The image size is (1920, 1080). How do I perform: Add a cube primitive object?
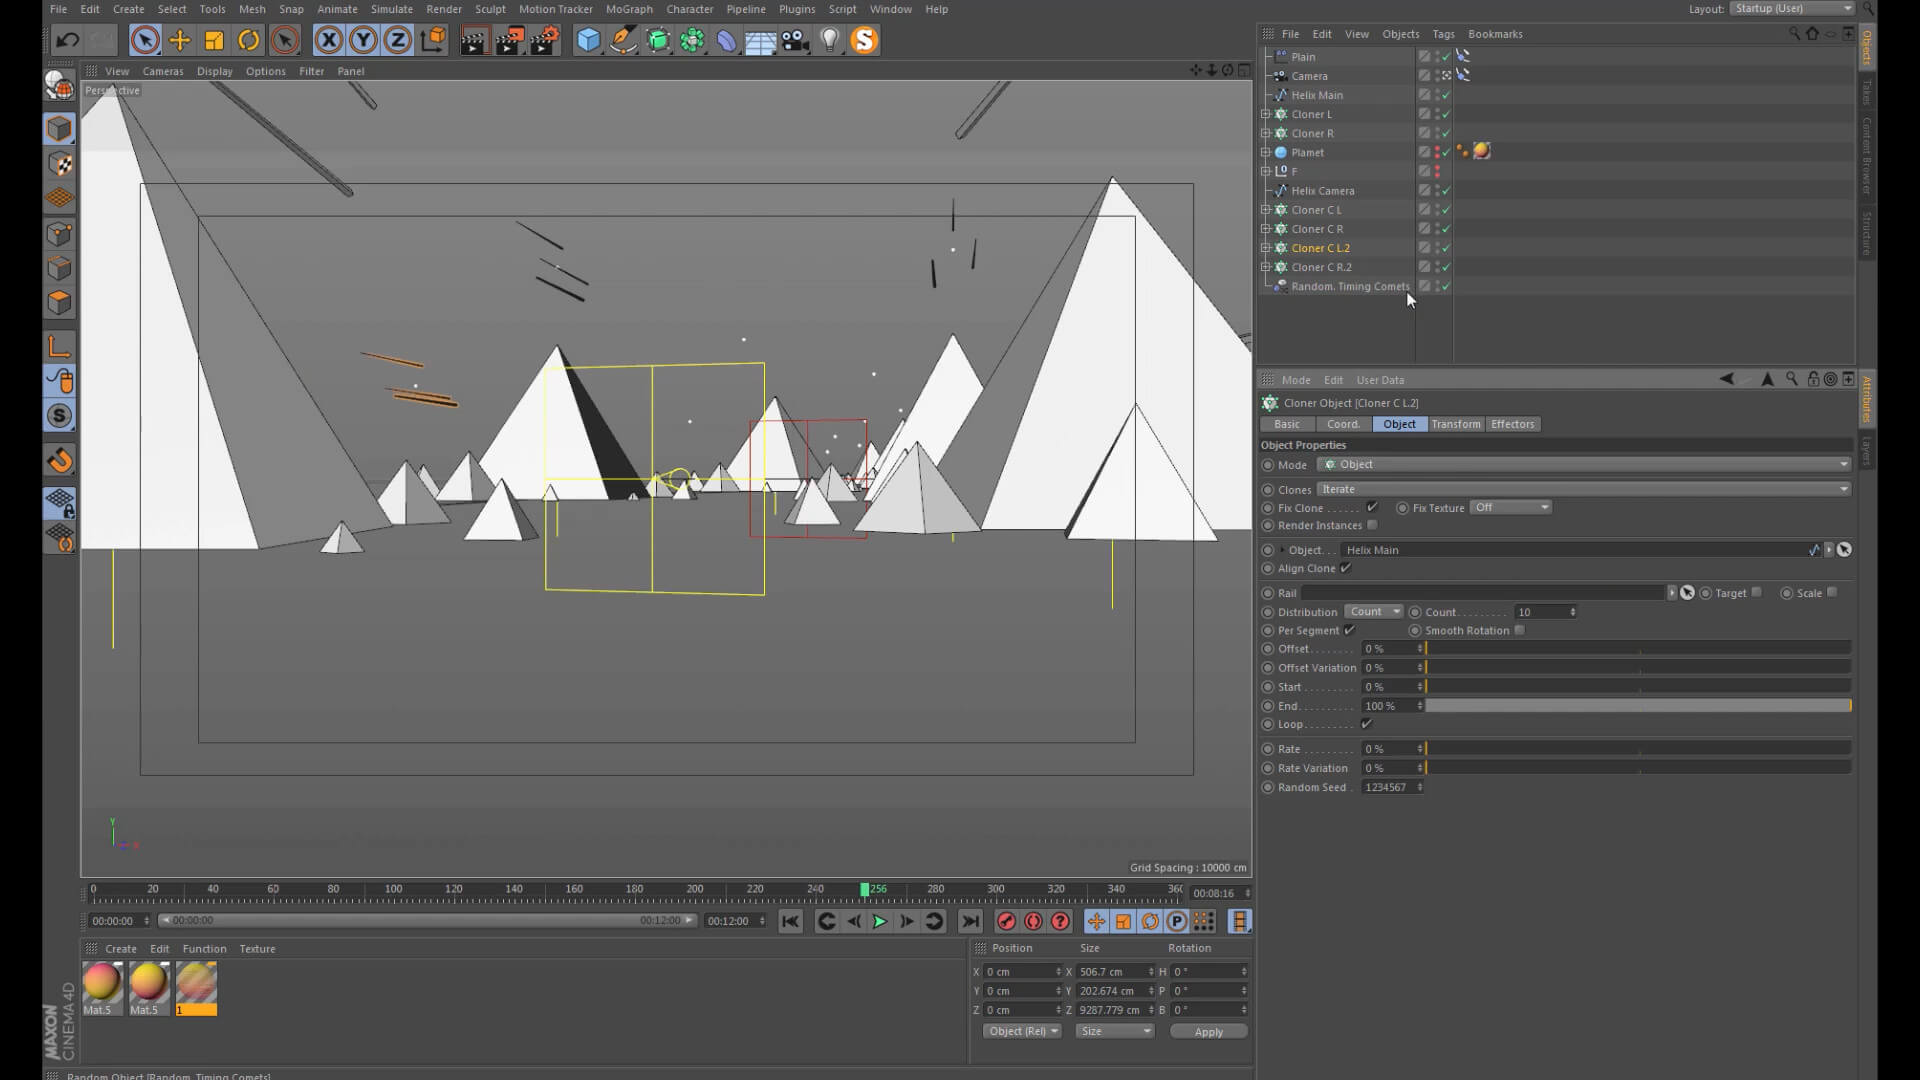pyautogui.click(x=588, y=40)
